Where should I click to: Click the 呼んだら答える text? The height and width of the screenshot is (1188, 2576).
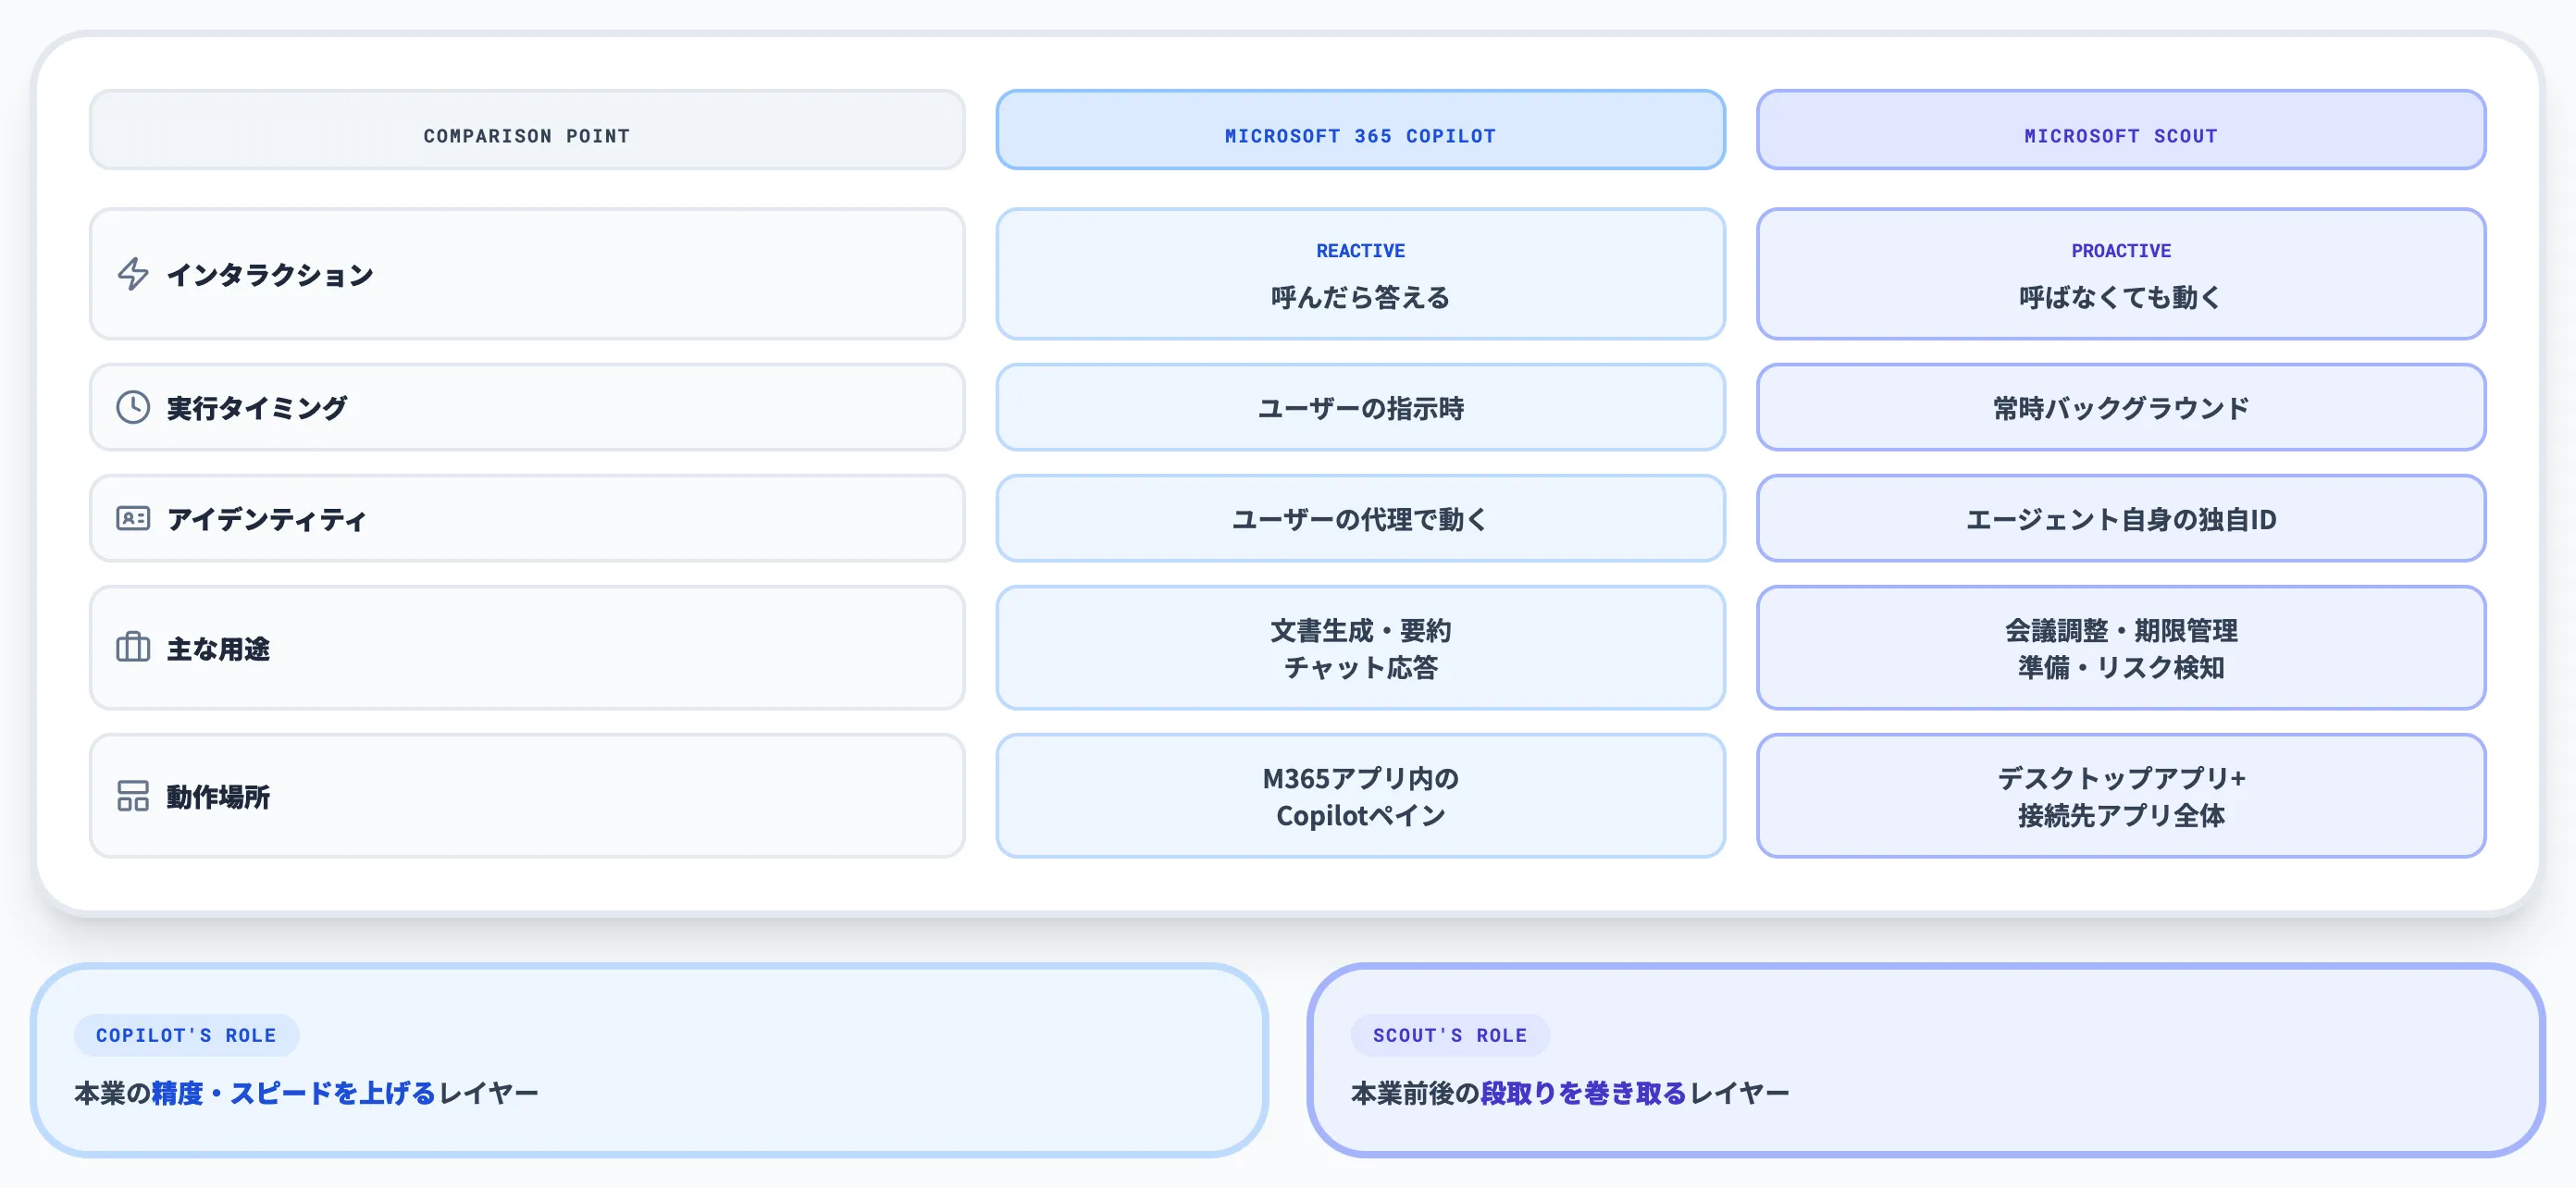coord(1360,297)
